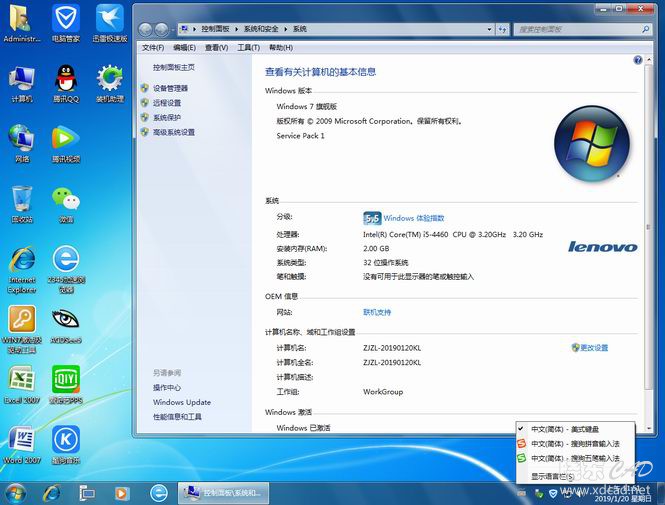Image resolution: width=665 pixels, height=505 pixels.
Task: Click taskbar show-desktop library icon
Action: point(87,493)
